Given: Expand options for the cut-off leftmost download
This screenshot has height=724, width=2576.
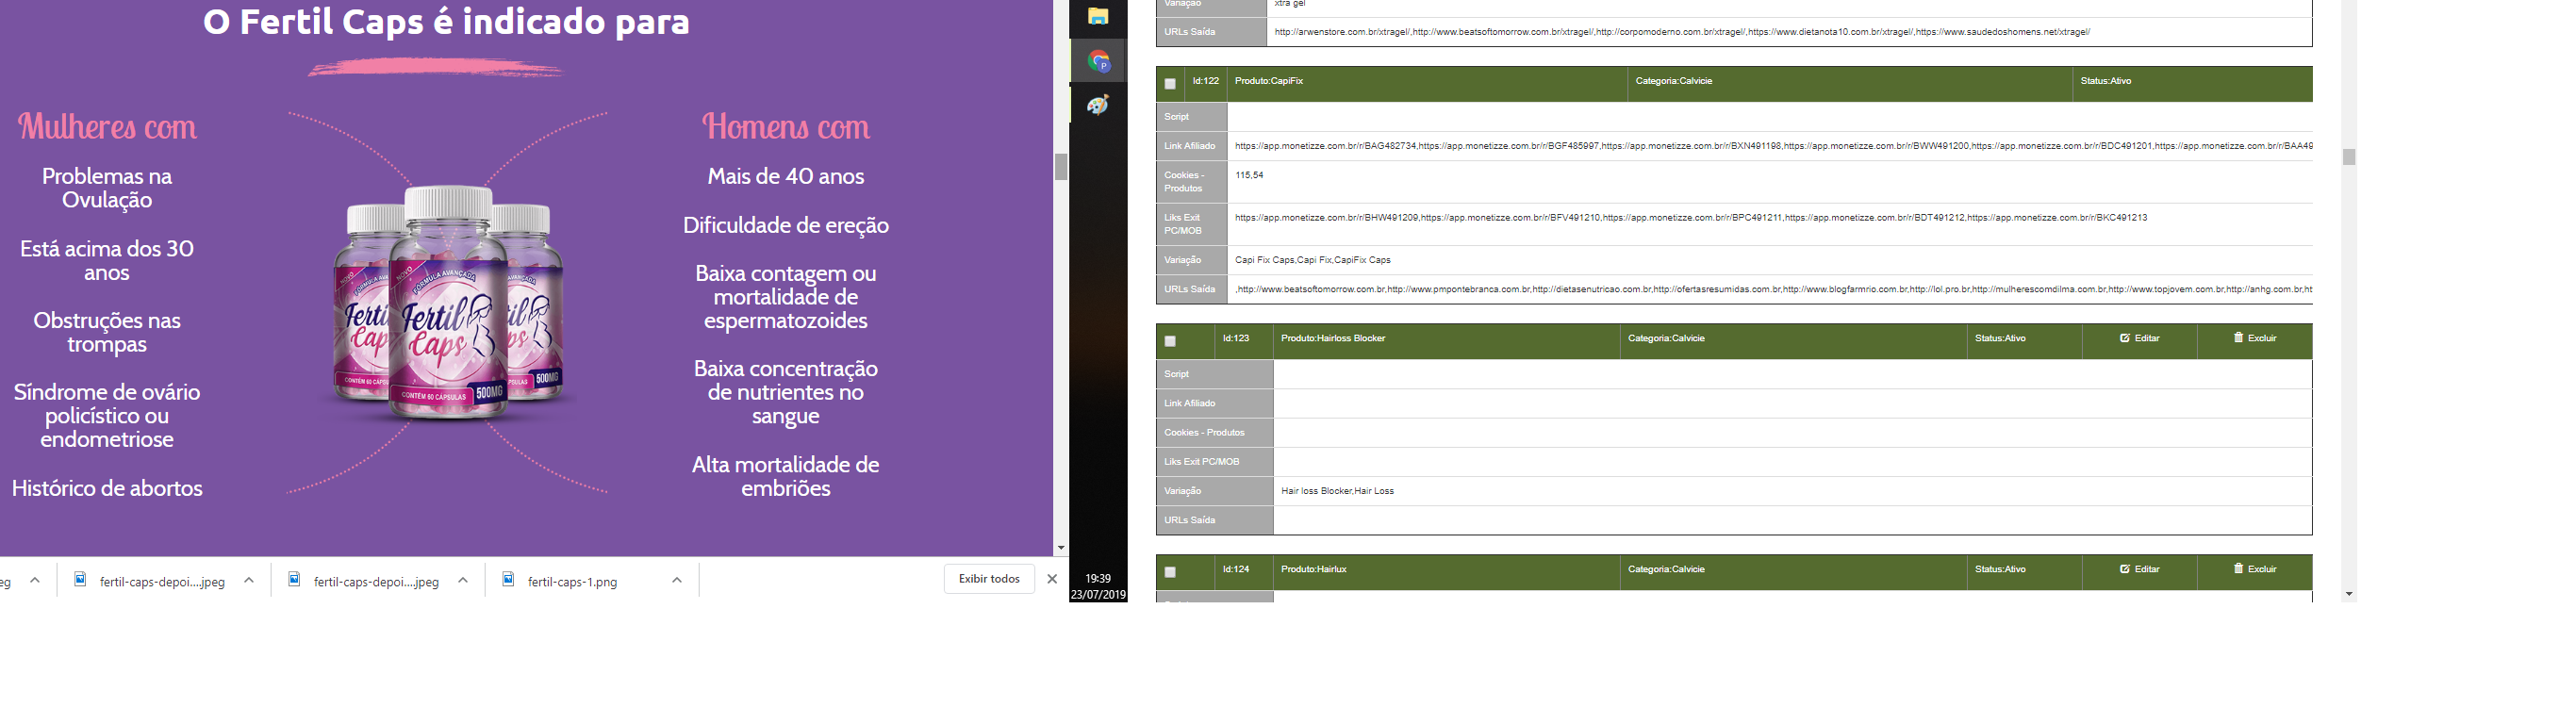Looking at the screenshot, I should click(35, 580).
